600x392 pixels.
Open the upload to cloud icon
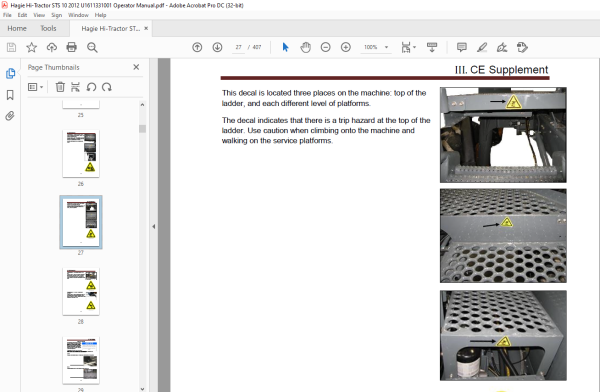[52, 47]
